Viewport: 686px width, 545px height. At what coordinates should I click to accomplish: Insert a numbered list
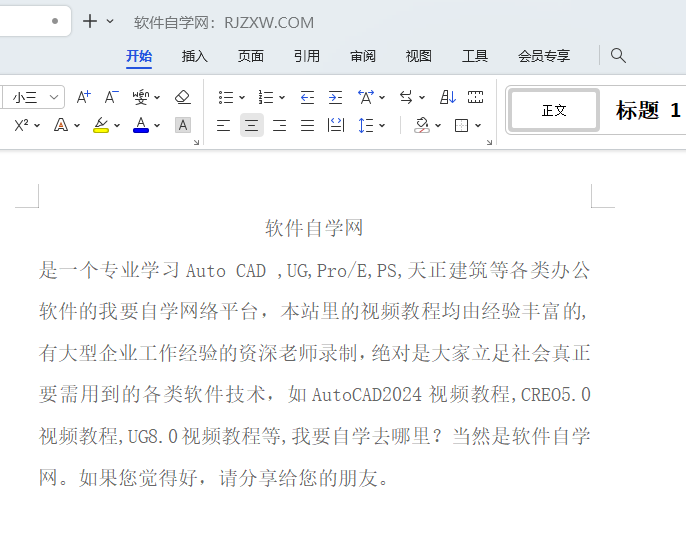[x=266, y=97]
